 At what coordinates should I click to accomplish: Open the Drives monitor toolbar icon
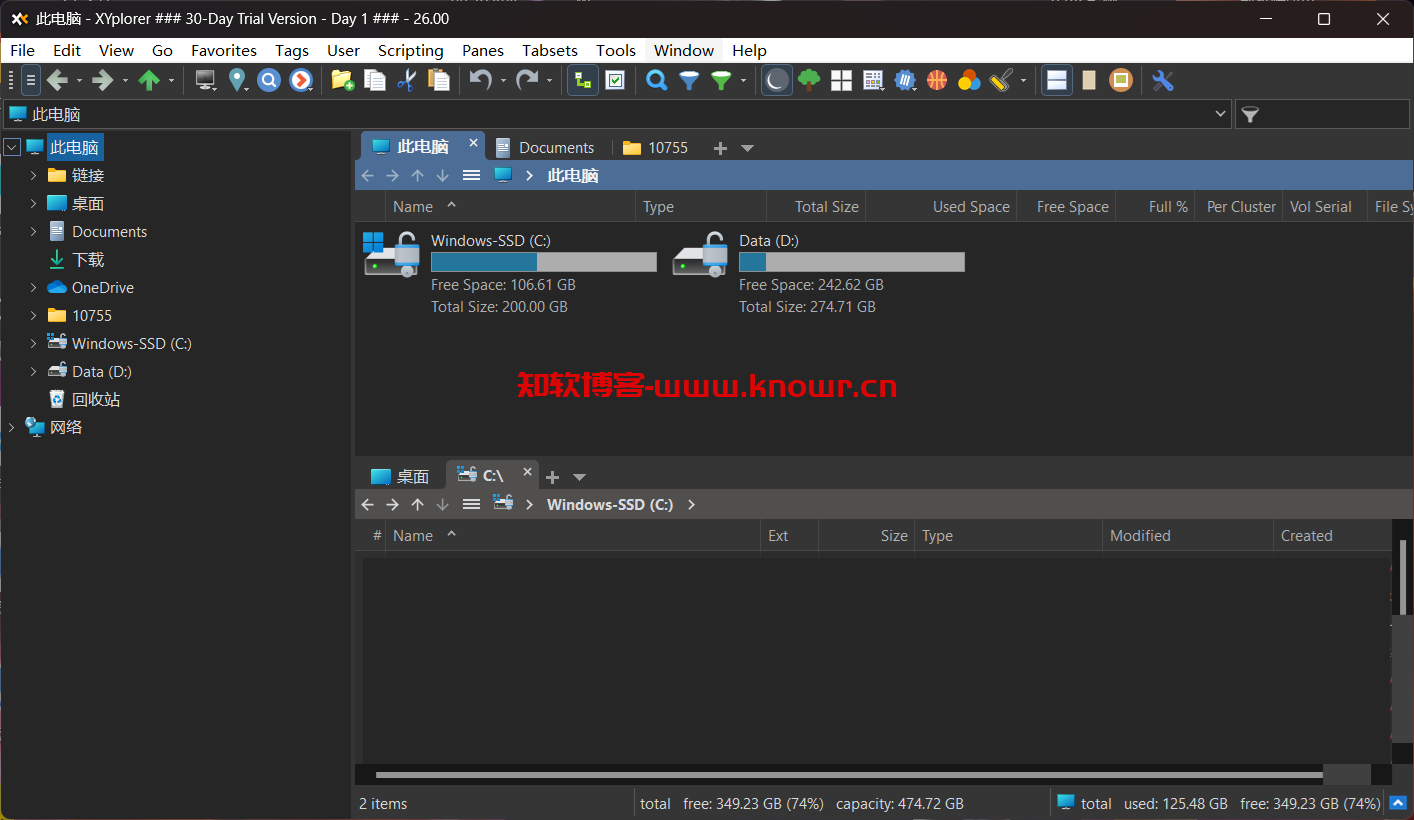pos(205,81)
